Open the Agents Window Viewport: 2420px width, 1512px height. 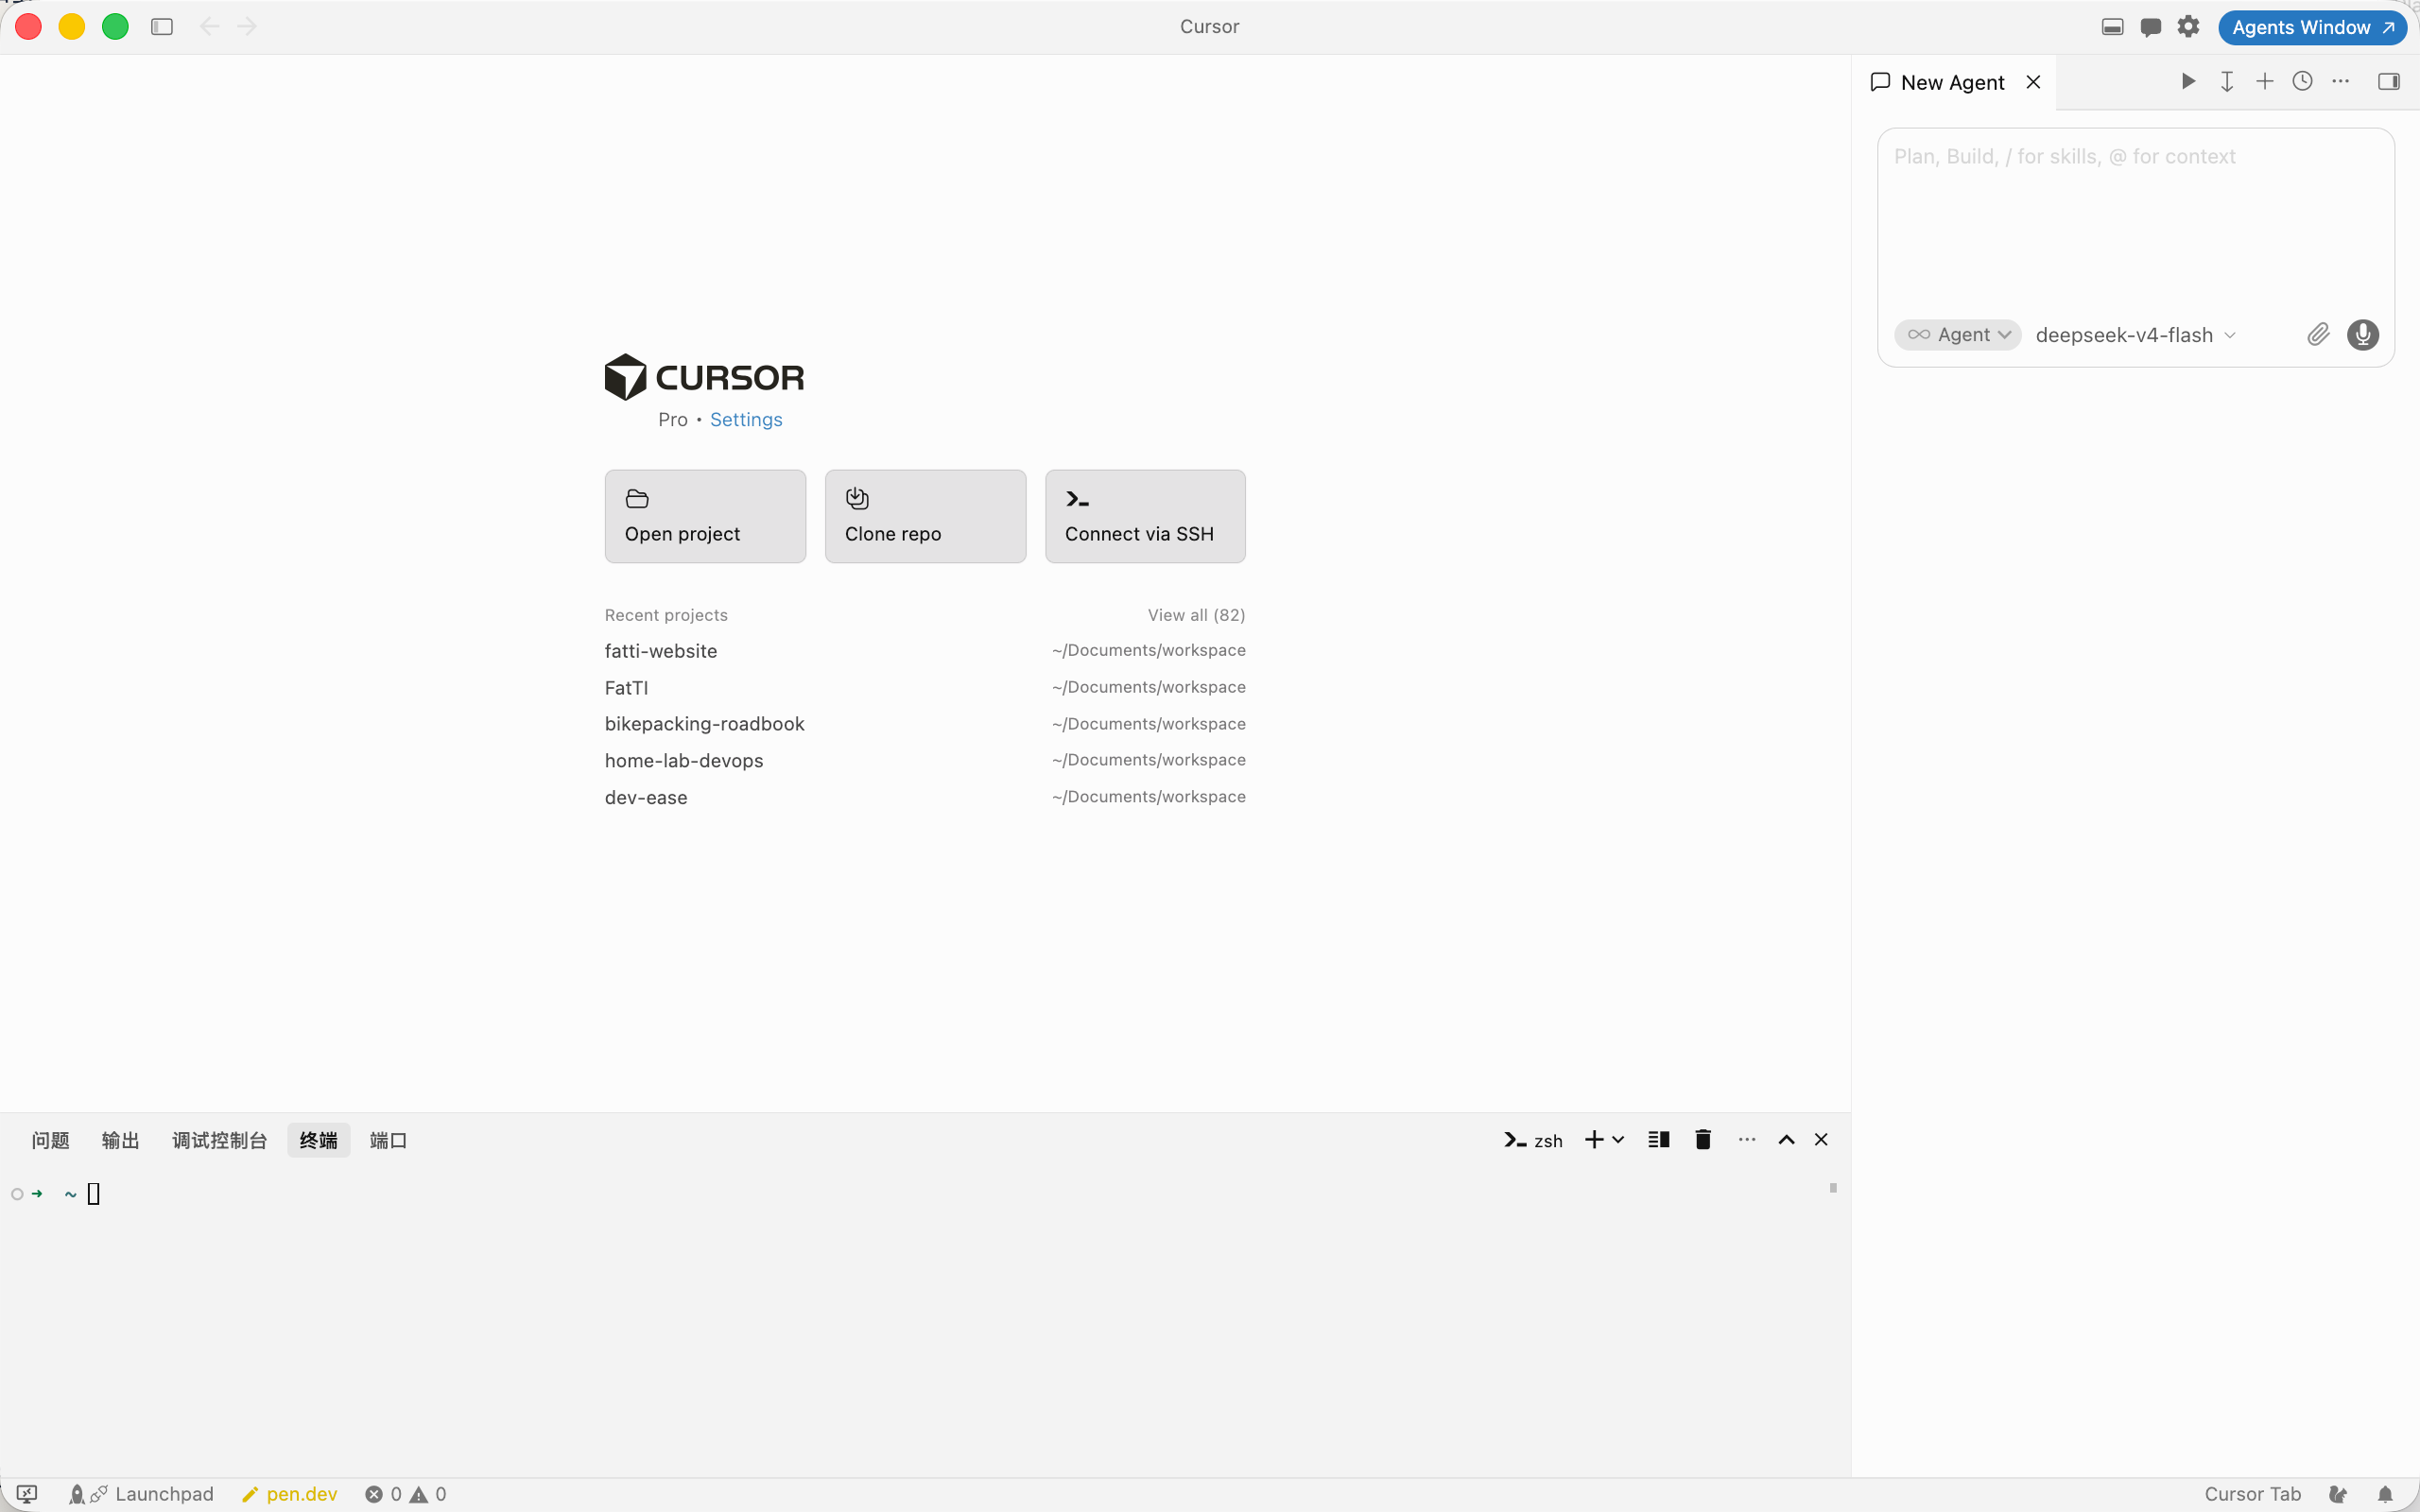(x=2312, y=27)
